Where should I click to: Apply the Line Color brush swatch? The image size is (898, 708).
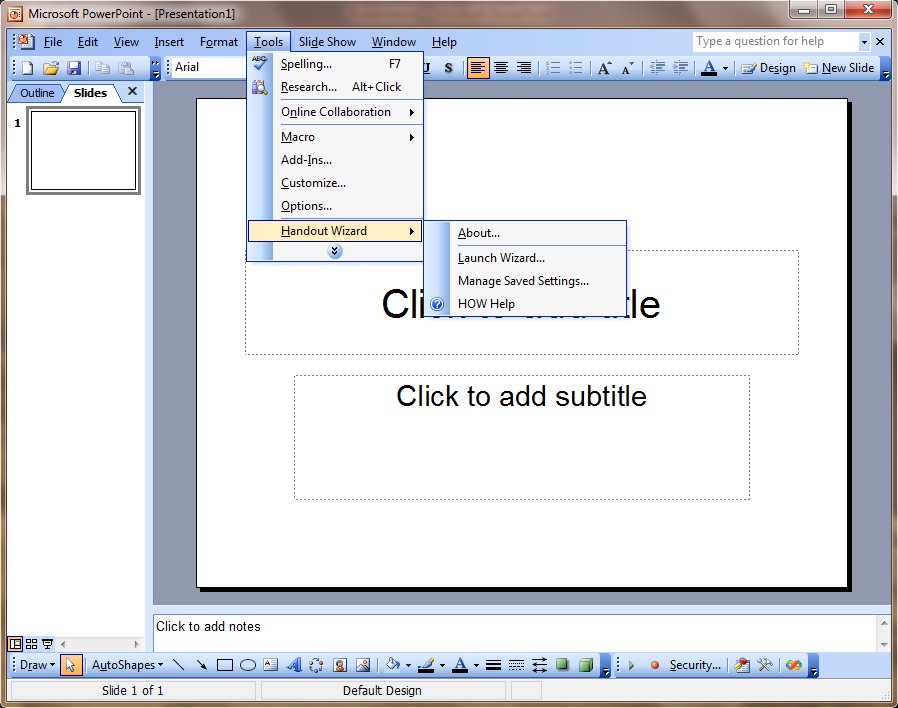426,664
